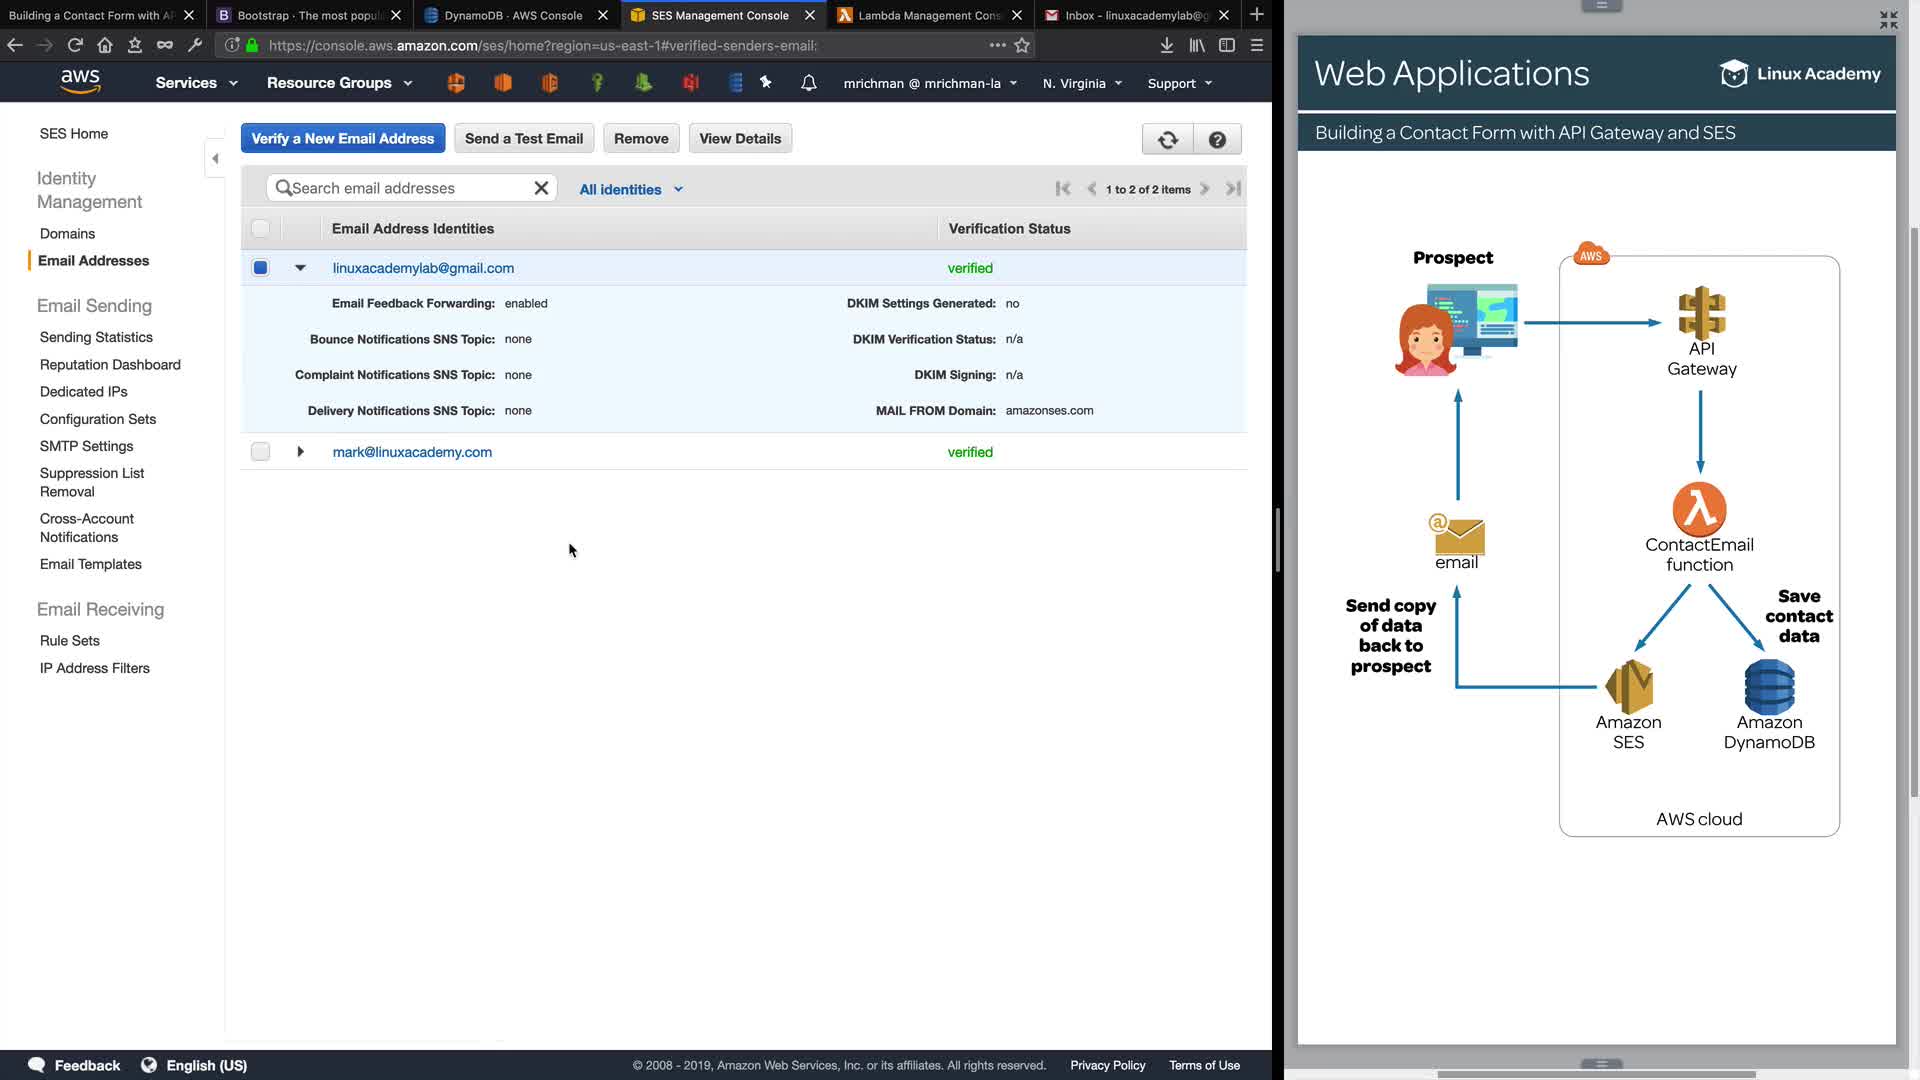Check the mark@linuxacademy.com row checkbox
Image resolution: width=1920 pixels, height=1080 pixels.
(260, 452)
